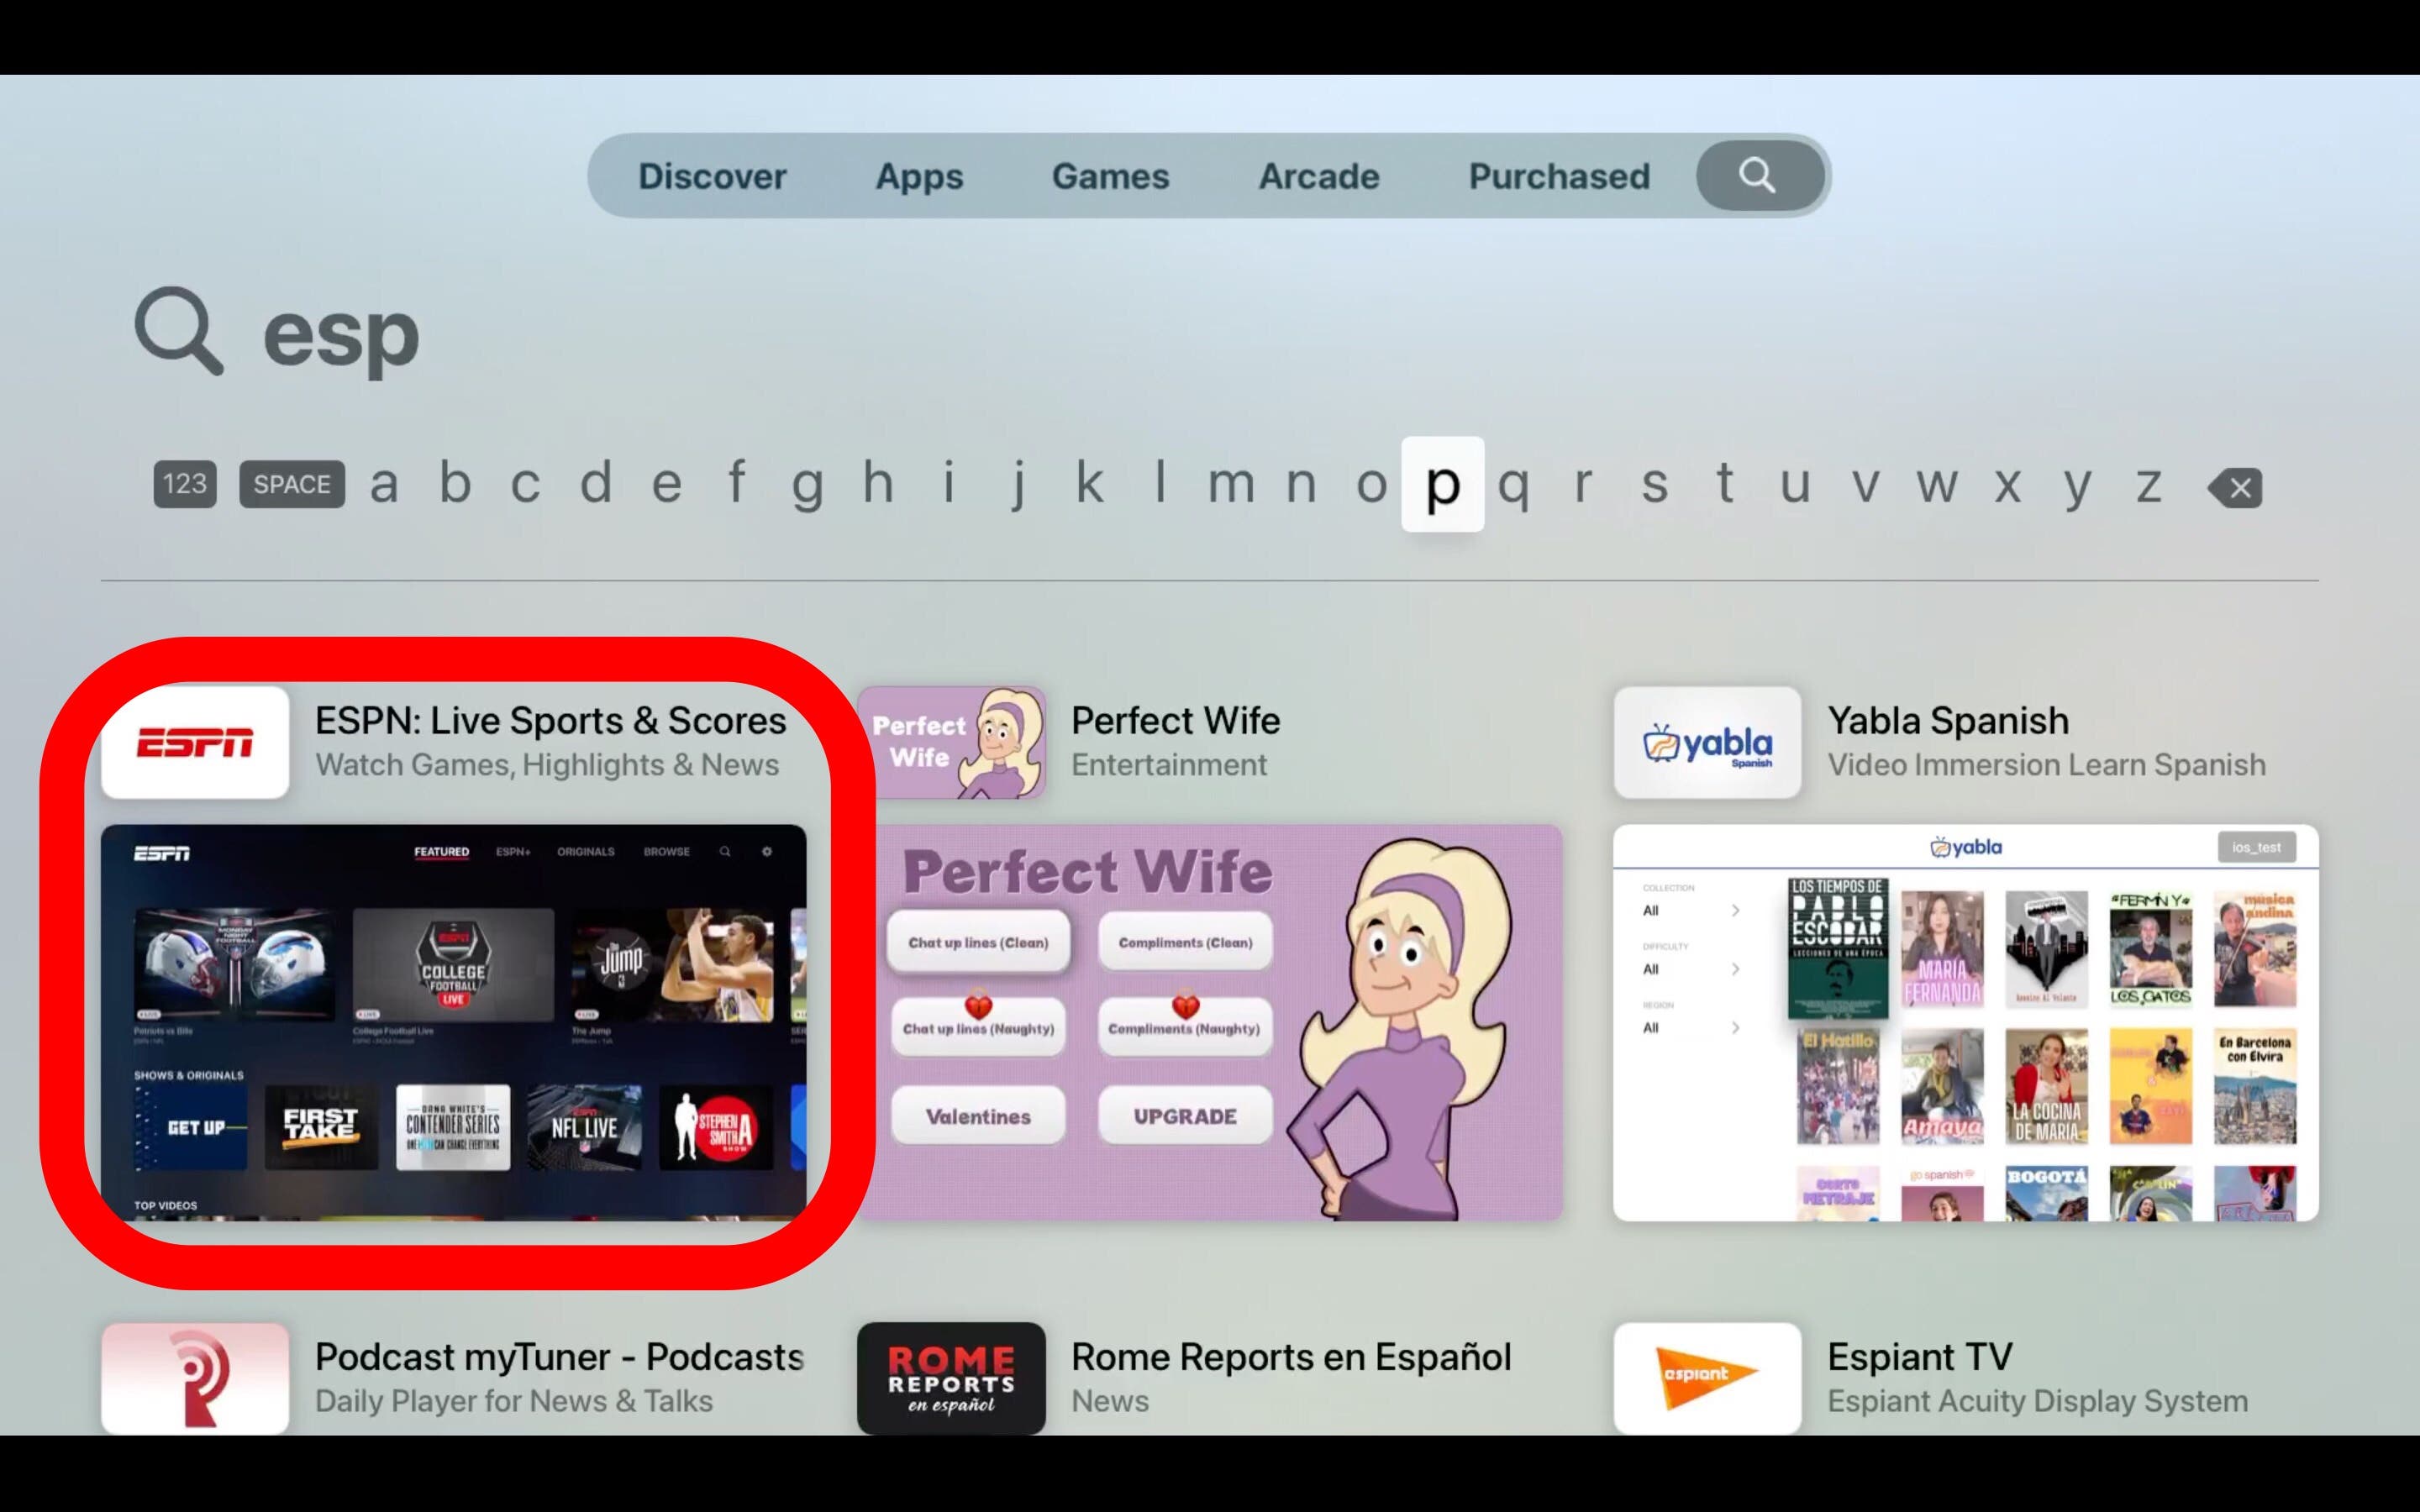Viewport: 2420px width, 1512px height.
Task: Select letter s on the keyboard
Action: tap(1655, 485)
